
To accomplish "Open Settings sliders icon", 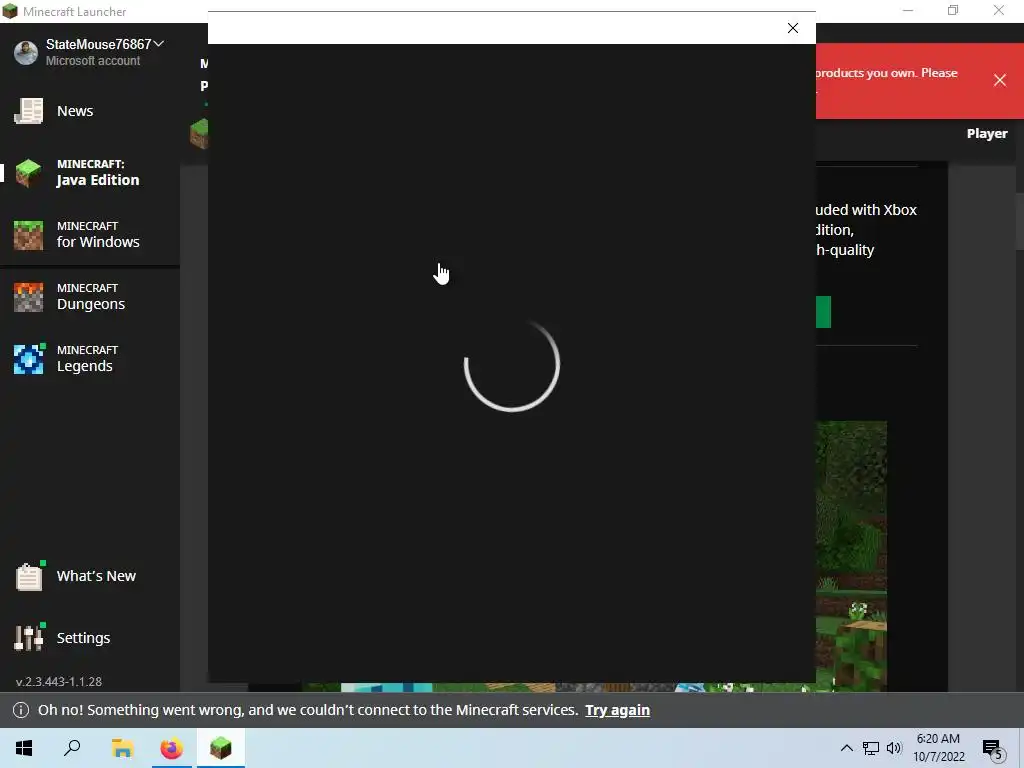I will (x=29, y=638).
